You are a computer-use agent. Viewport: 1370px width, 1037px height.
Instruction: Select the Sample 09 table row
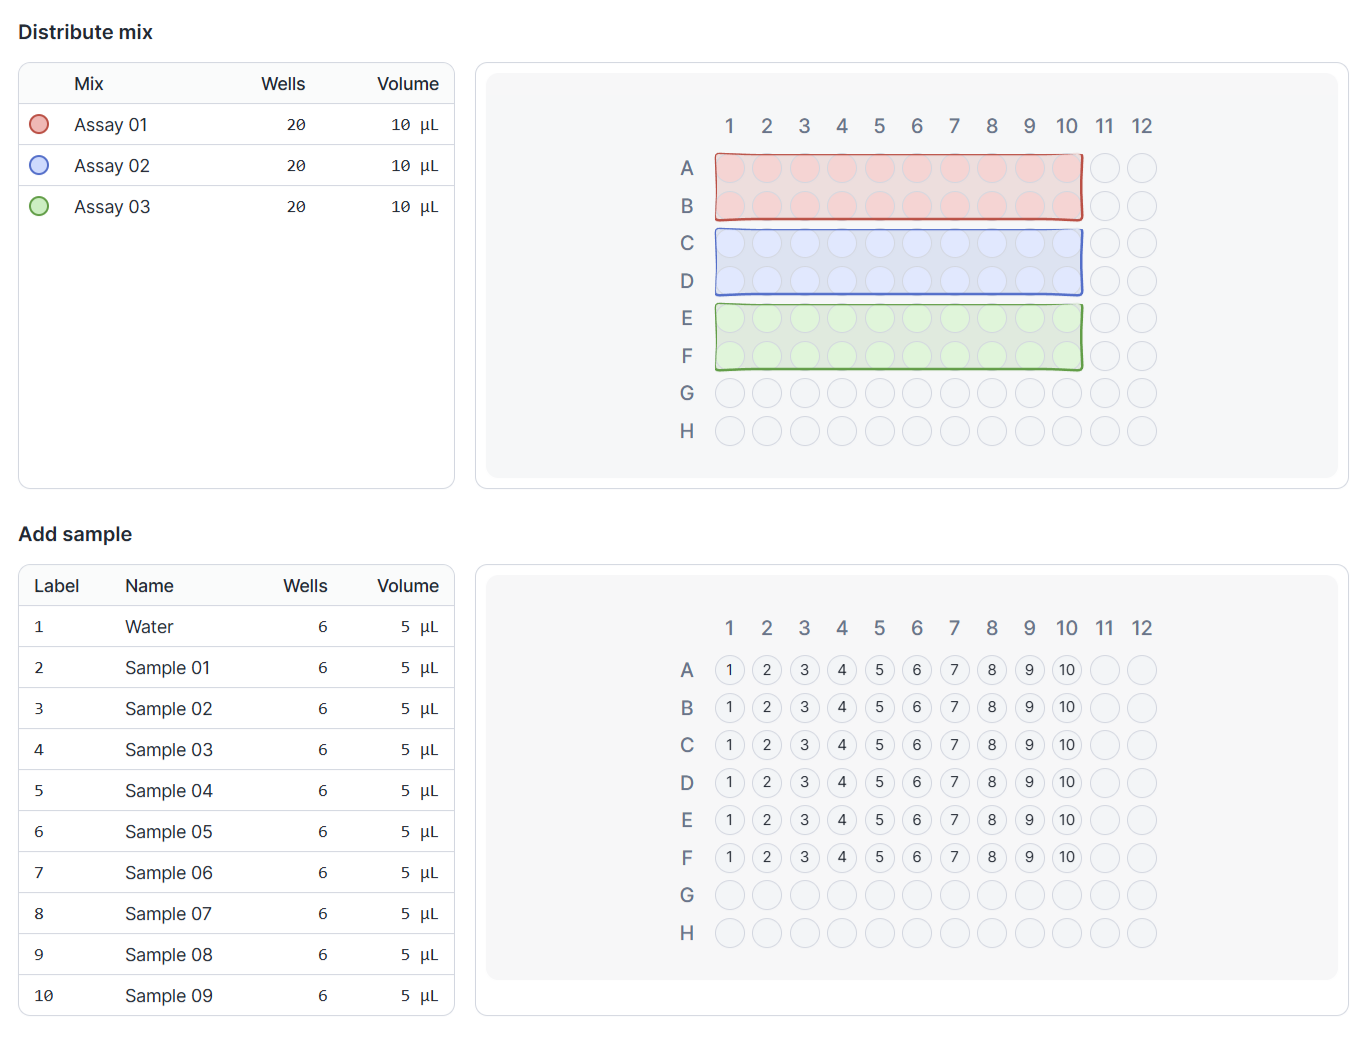(236, 996)
